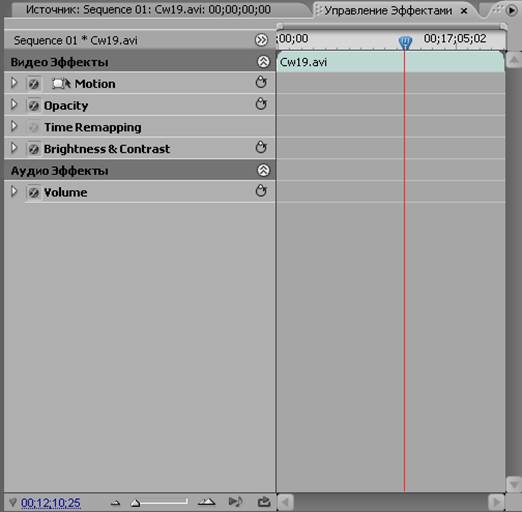Expand the Opacity properties

pyautogui.click(x=14, y=104)
